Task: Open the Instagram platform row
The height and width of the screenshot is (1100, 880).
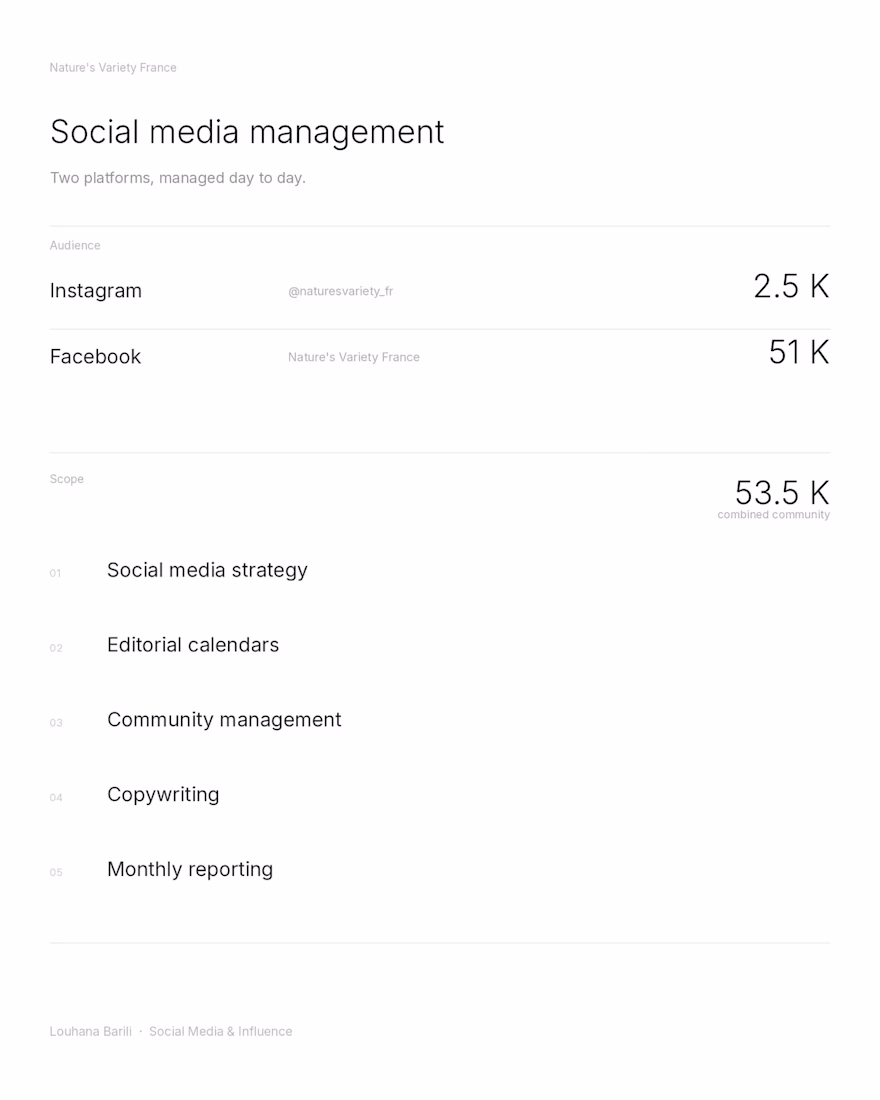Action: [440, 289]
